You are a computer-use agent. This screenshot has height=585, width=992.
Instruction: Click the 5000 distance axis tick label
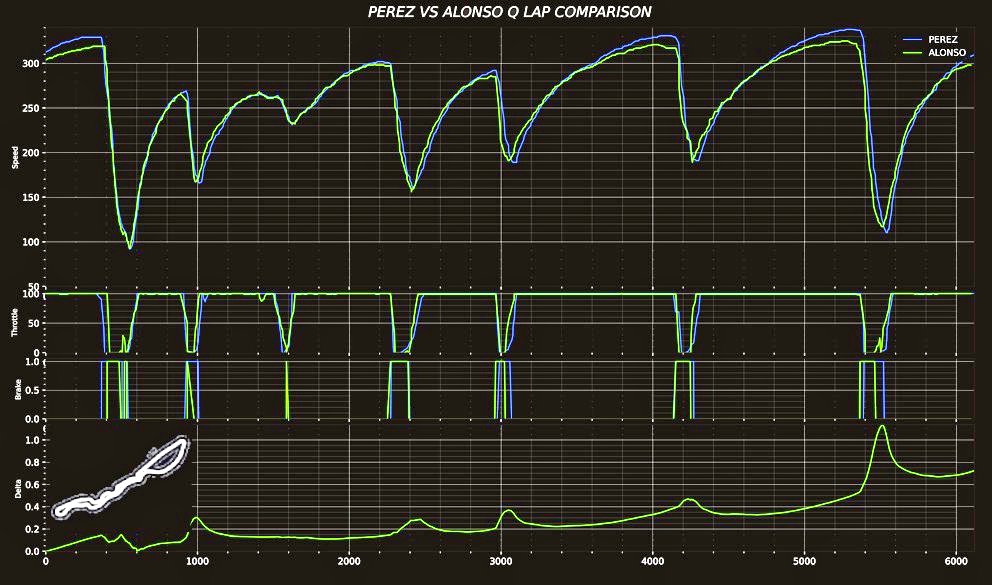tap(804, 562)
